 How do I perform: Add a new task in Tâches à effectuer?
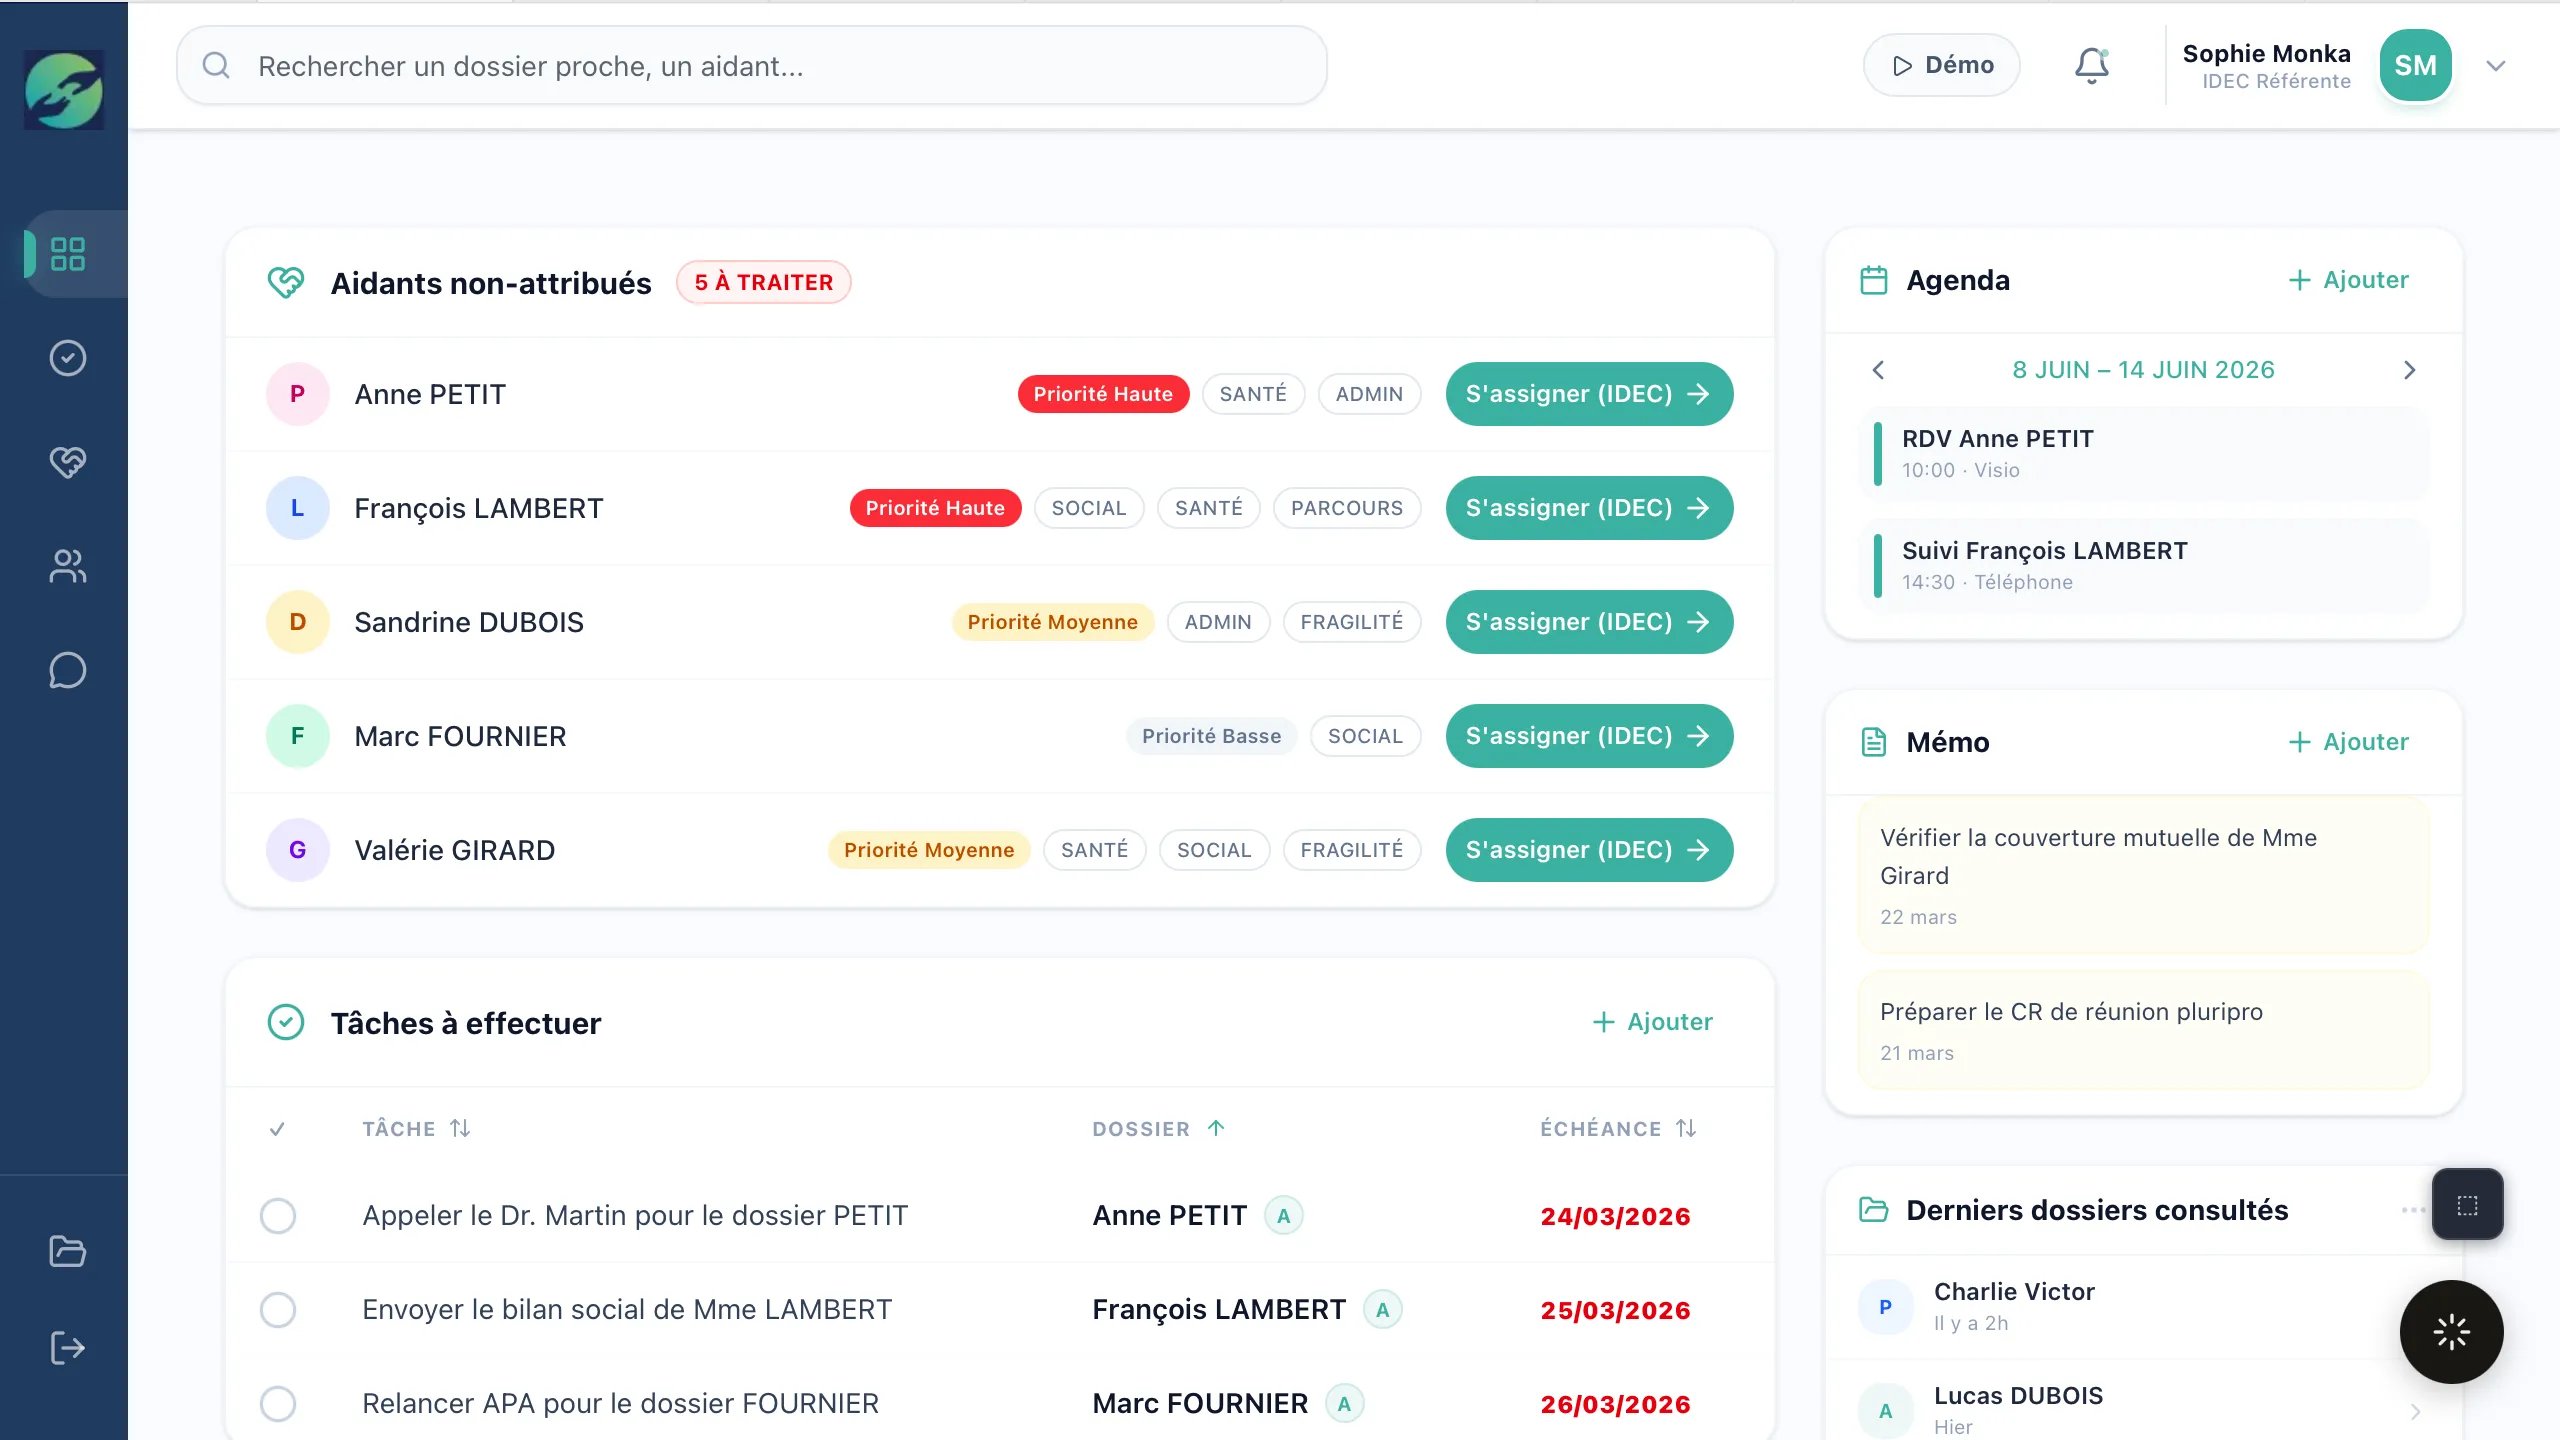[x=1652, y=1022]
